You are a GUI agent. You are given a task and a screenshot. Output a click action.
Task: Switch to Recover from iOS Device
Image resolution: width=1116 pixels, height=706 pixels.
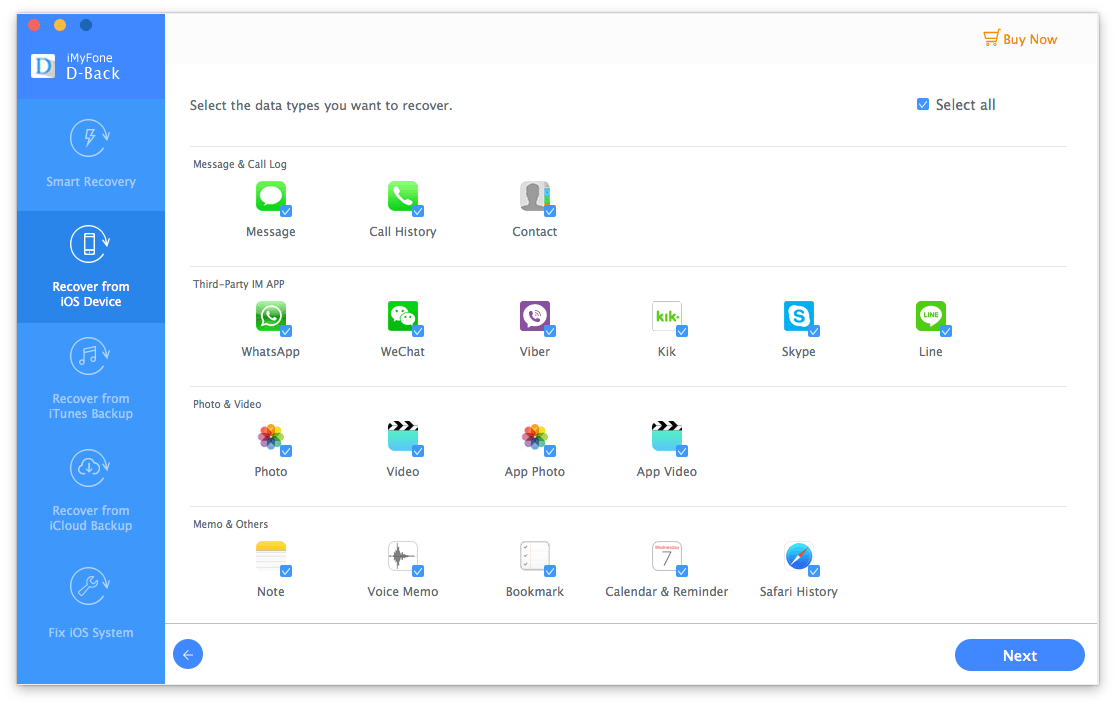91,267
